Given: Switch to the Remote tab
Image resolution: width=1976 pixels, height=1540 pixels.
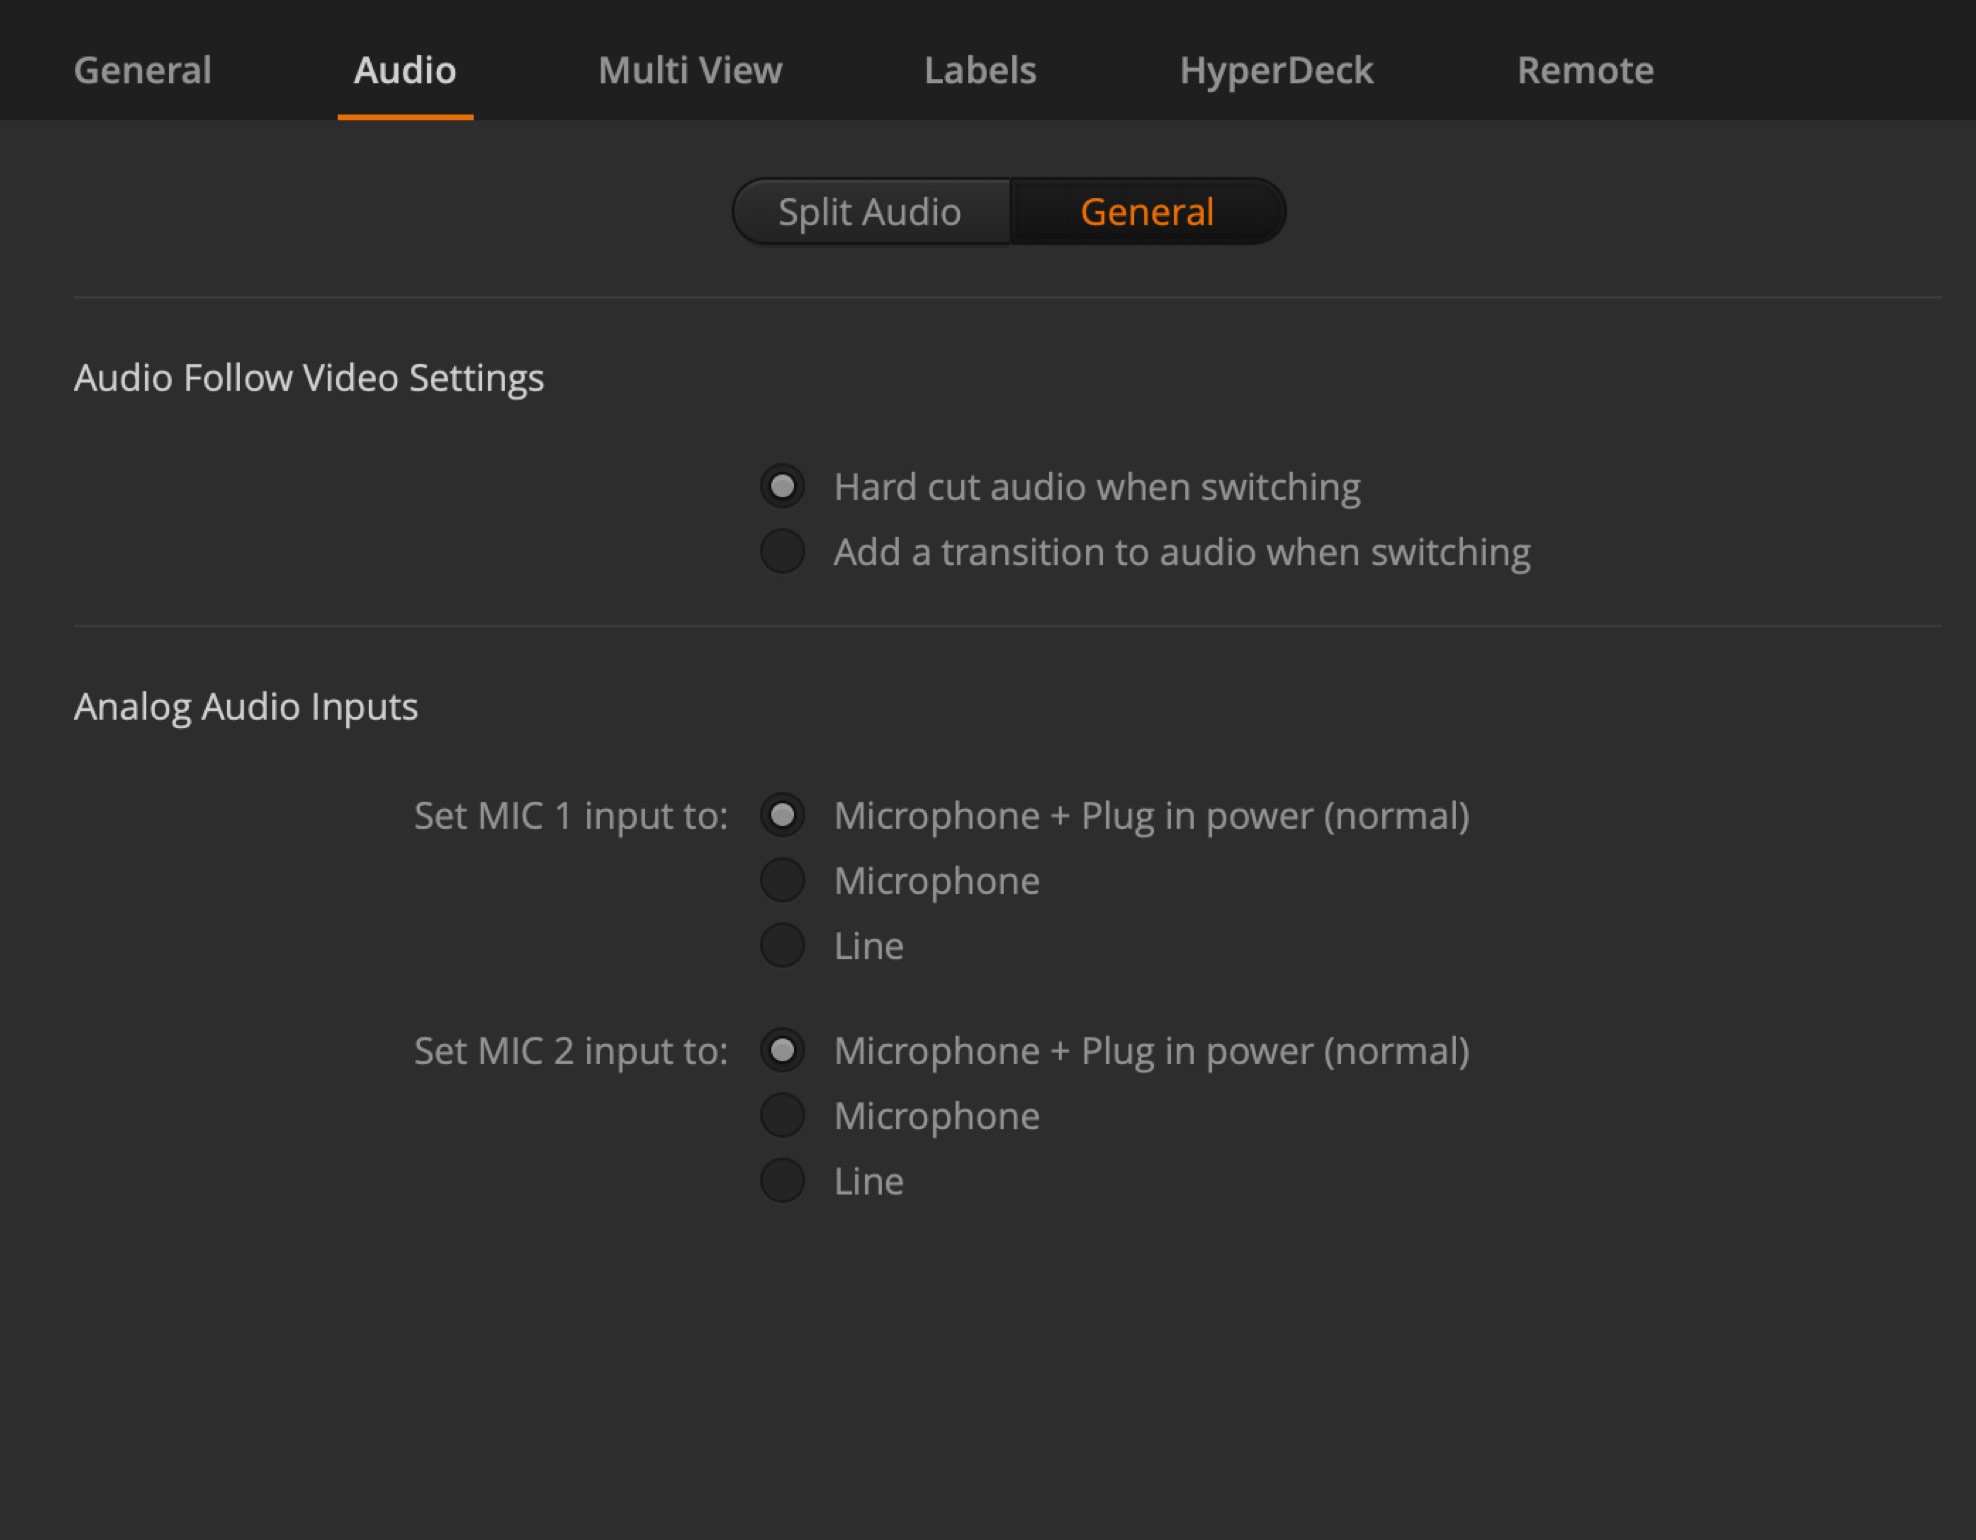Looking at the screenshot, I should [1585, 70].
